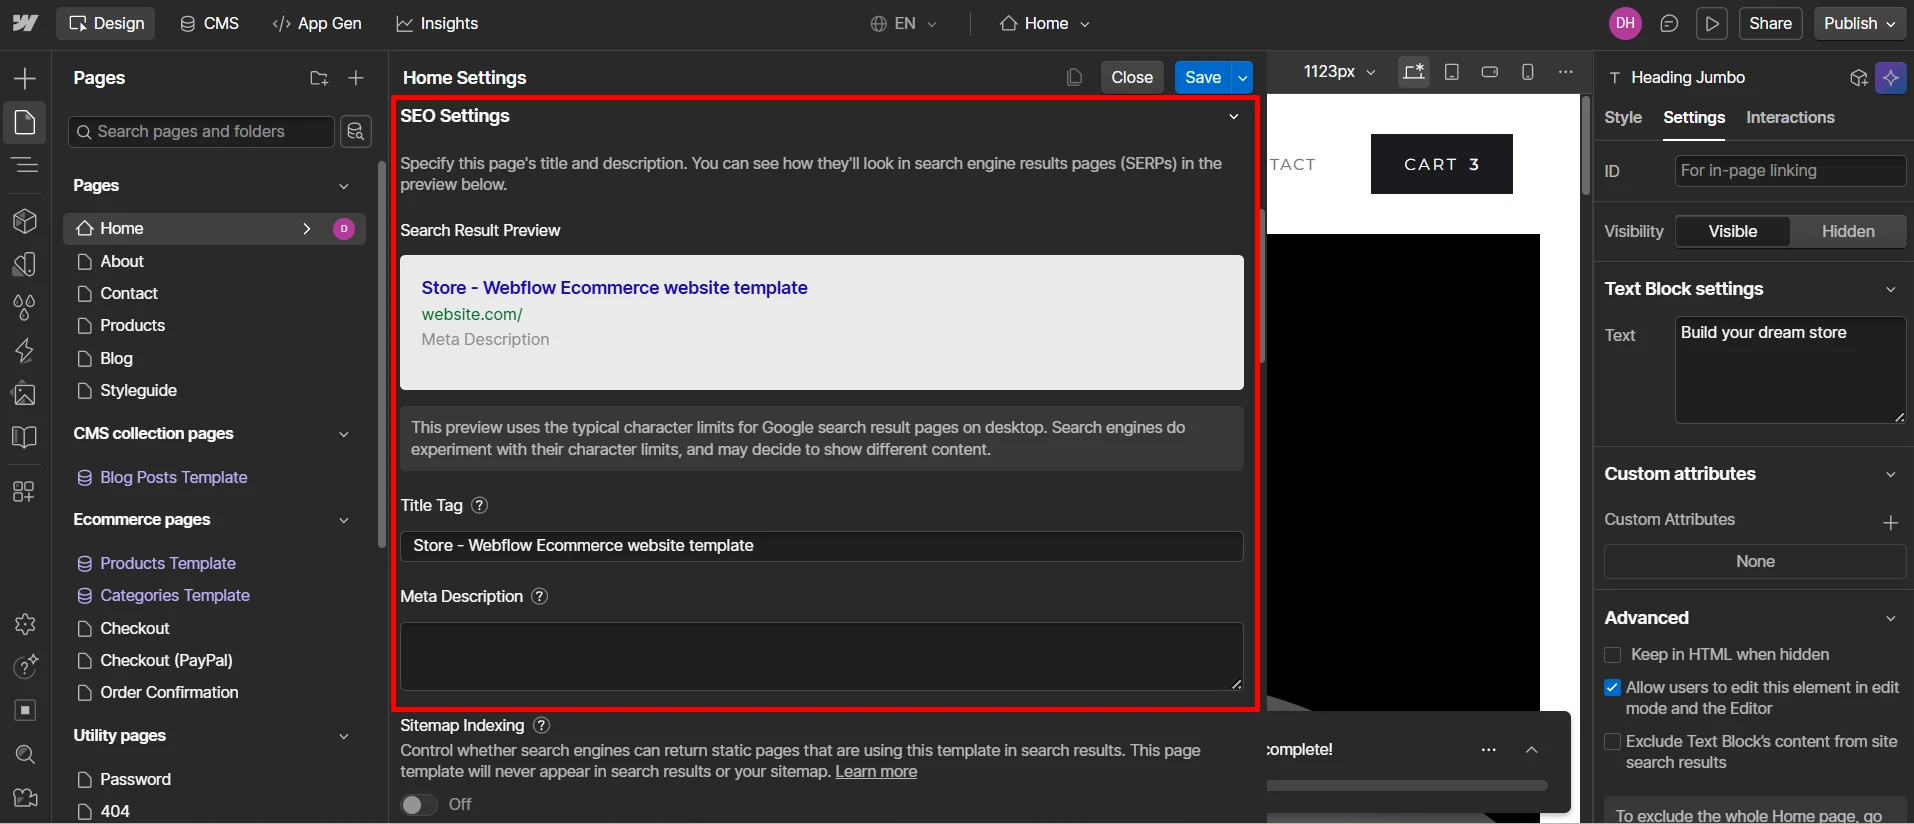Collapse the SEO Settings section
Viewport: 1914px width, 824px height.
click(1233, 117)
